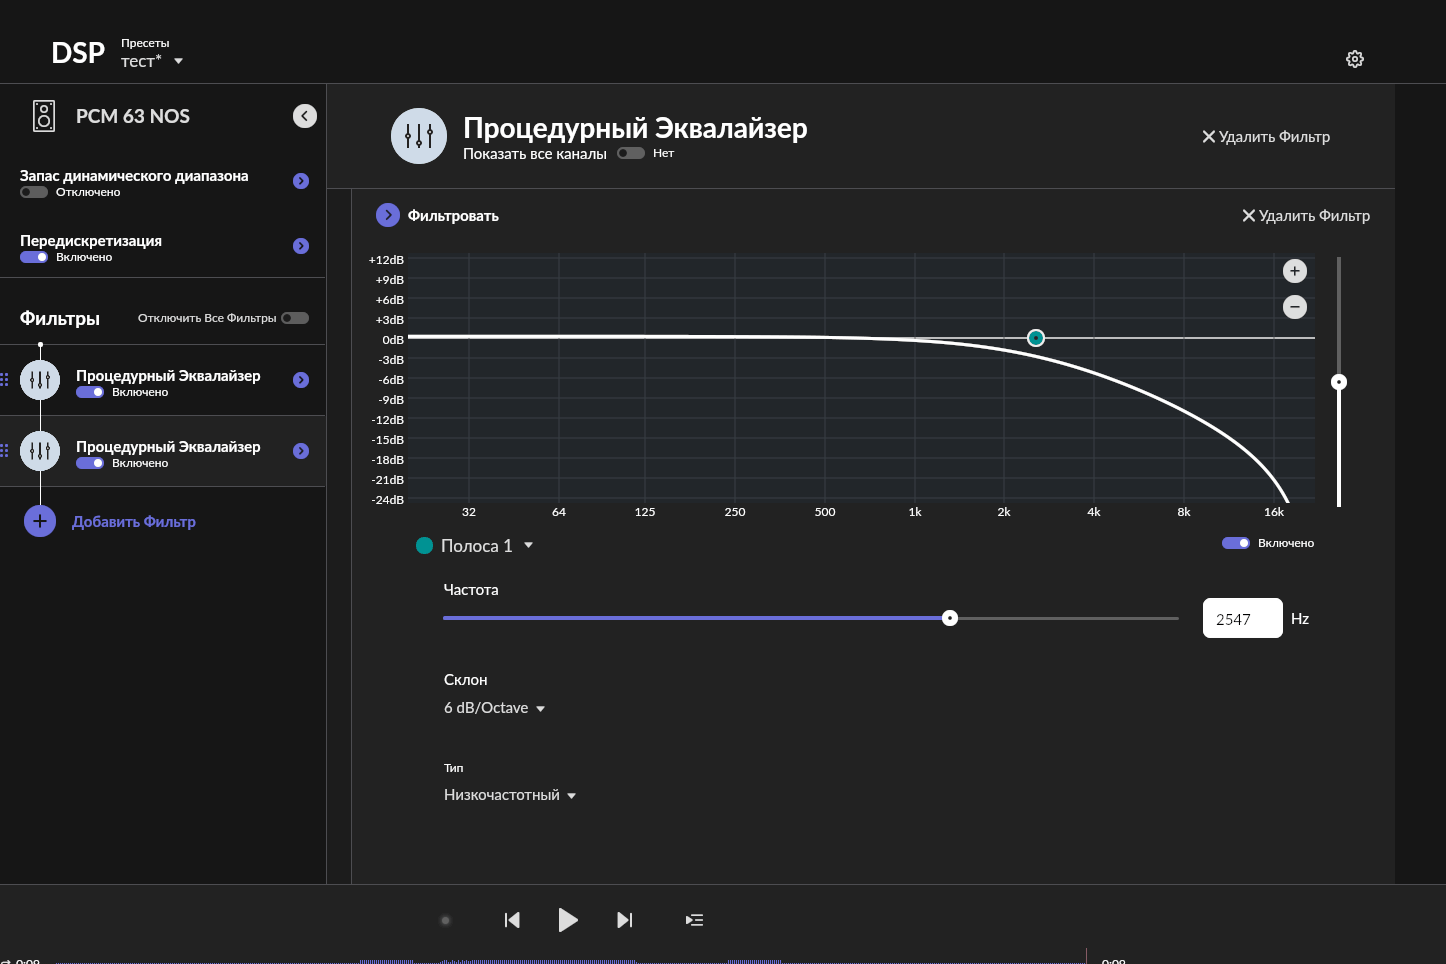Open the Передискретизация settings arrow
1446x964 pixels.
tap(301, 246)
